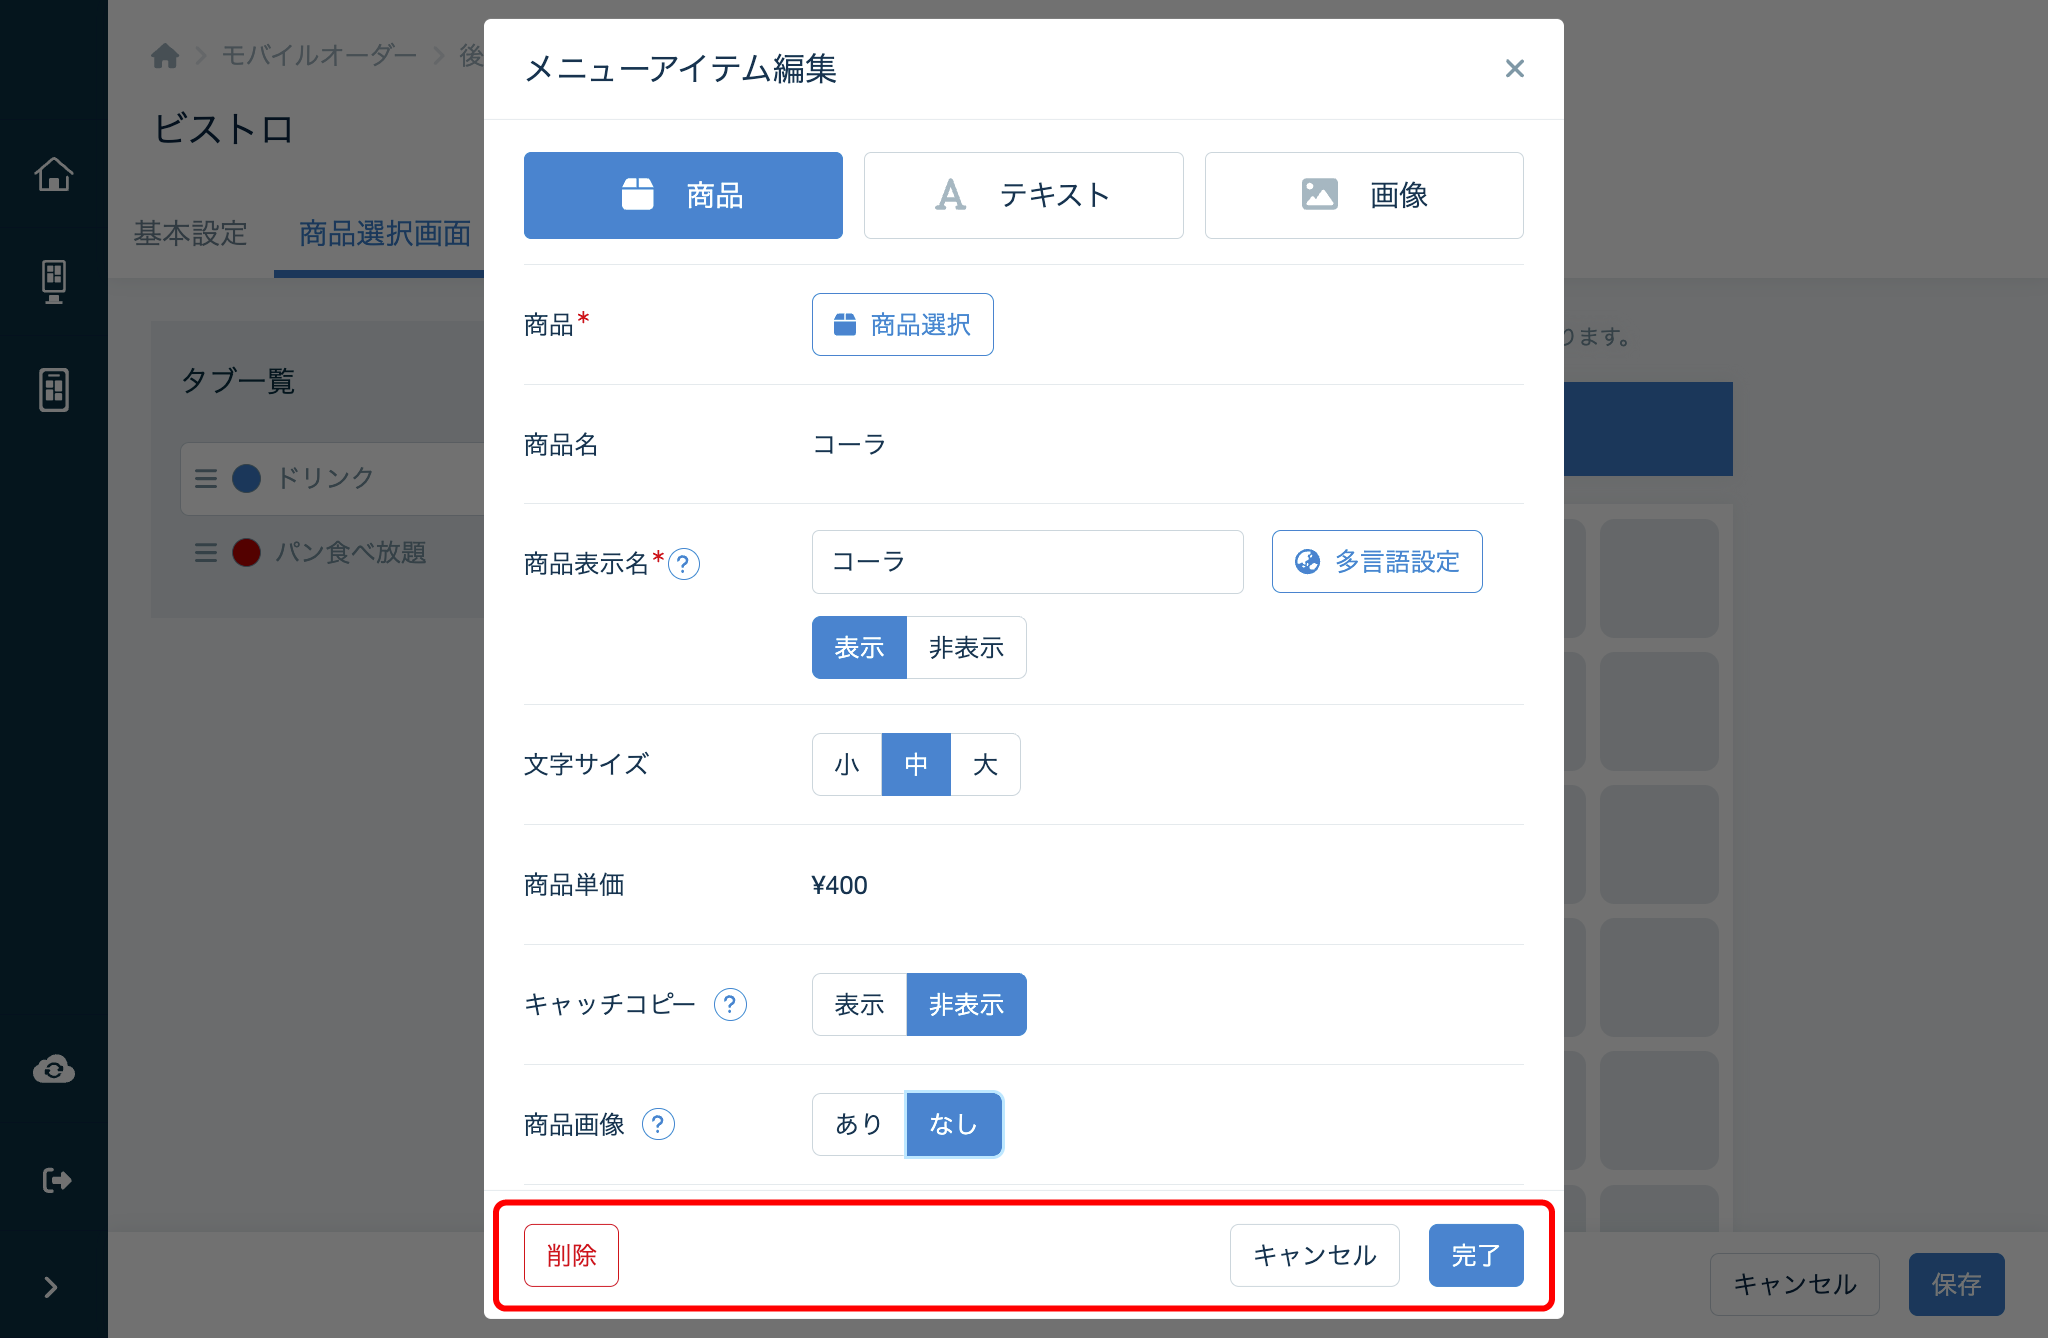
Task: Enable 商品画像 by selecting あり
Action: click(x=856, y=1124)
